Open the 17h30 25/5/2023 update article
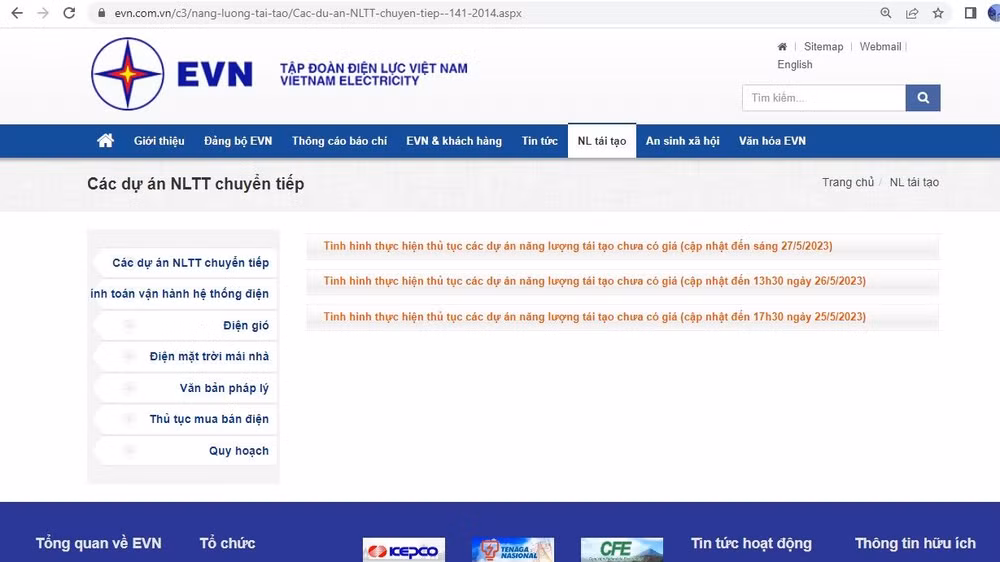Viewport: 1000px width, 562px height. [594, 317]
